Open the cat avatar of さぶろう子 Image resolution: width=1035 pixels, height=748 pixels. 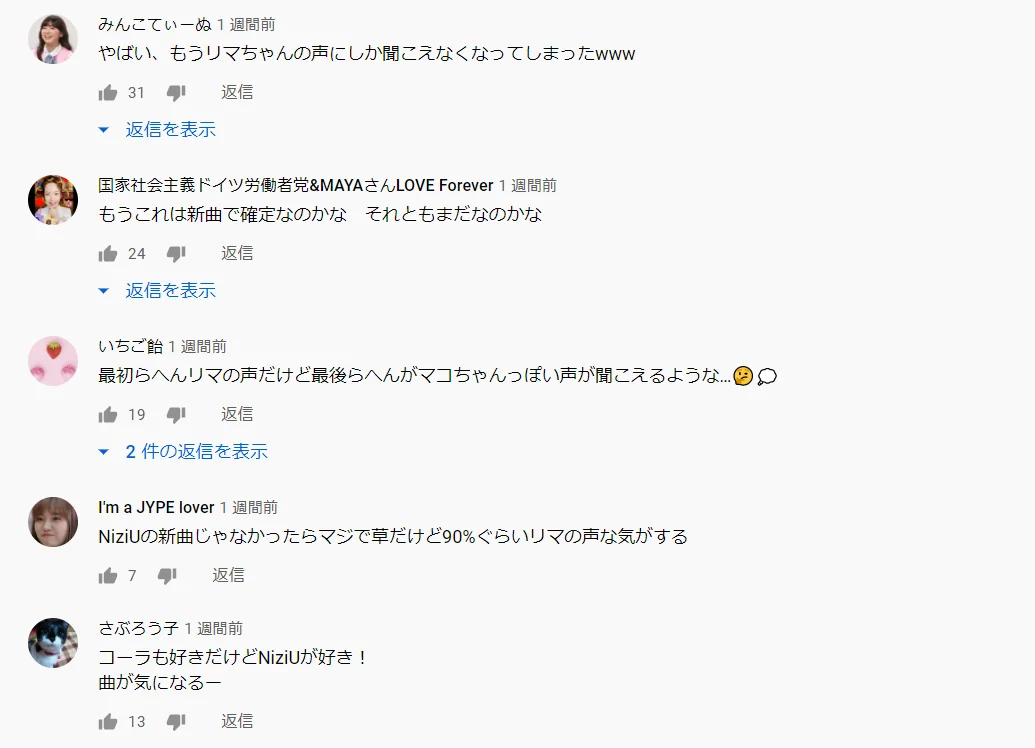pos(53,643)
